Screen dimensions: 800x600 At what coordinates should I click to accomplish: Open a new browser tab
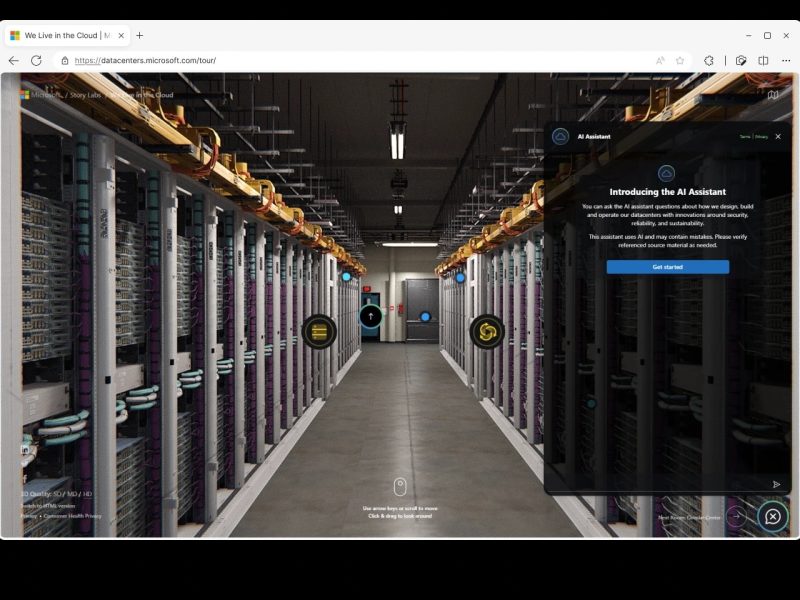point(141,33)
